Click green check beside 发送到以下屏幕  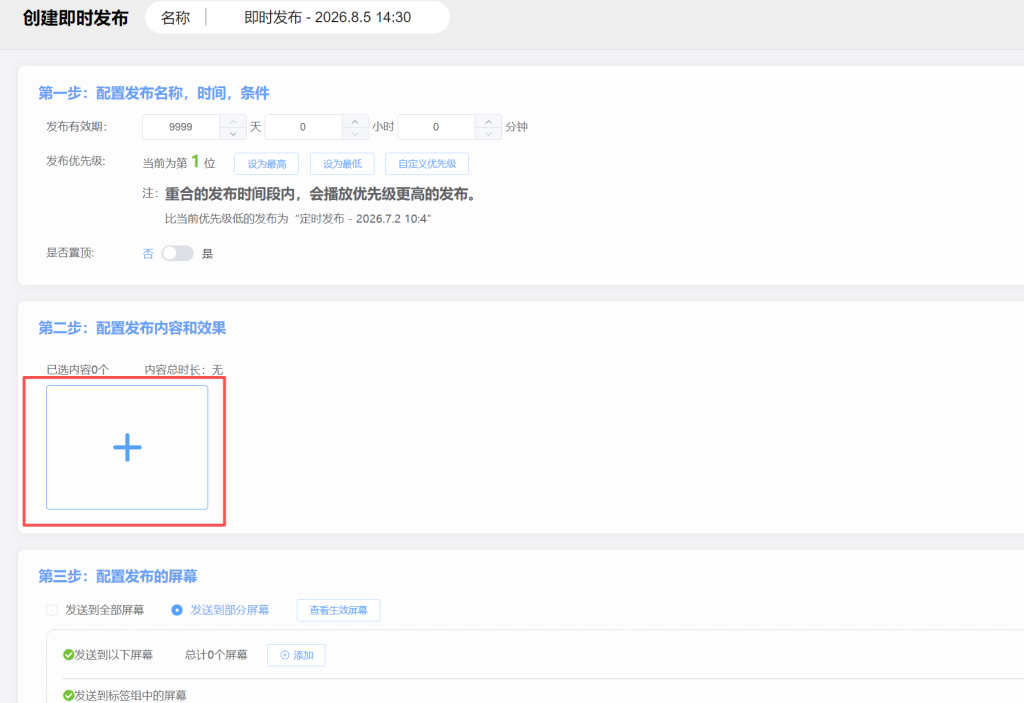pyautogui.click(x=68, y=655)
